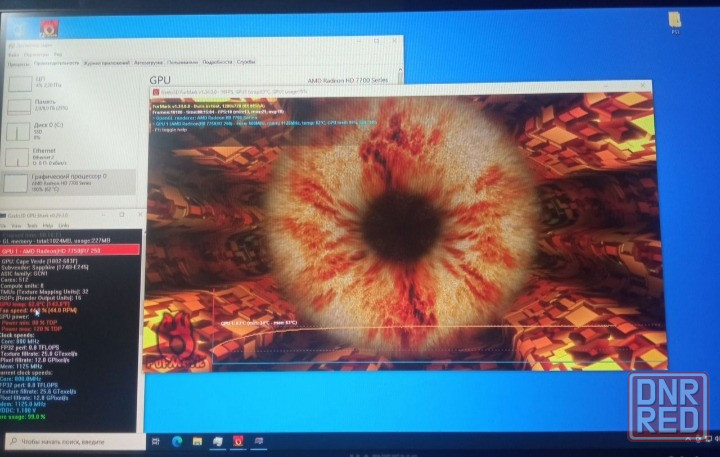Switch to the Подробности tab

coord(217,62)
